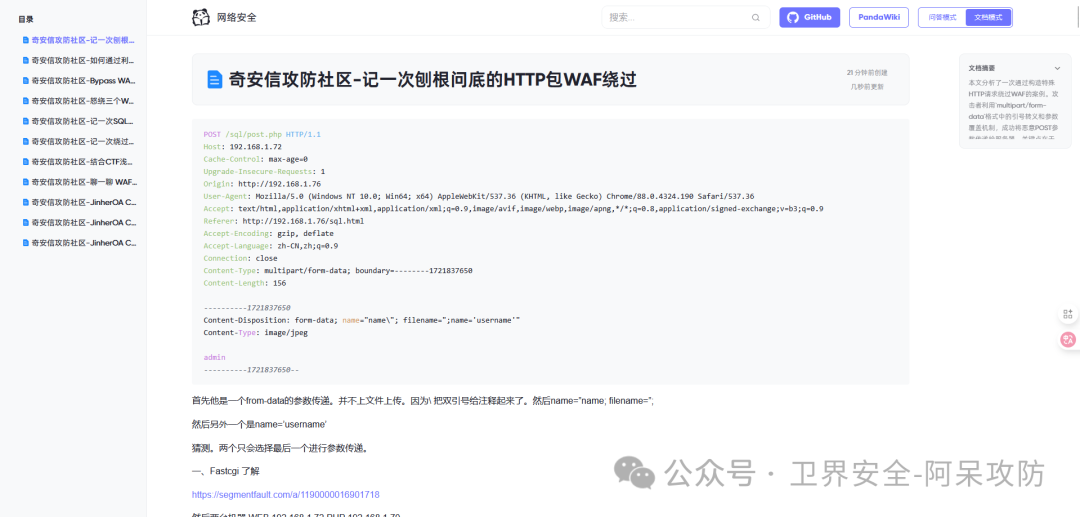
Task: Click the Content-Type: image/jpeg line
Action: click(x=256, y=333)
